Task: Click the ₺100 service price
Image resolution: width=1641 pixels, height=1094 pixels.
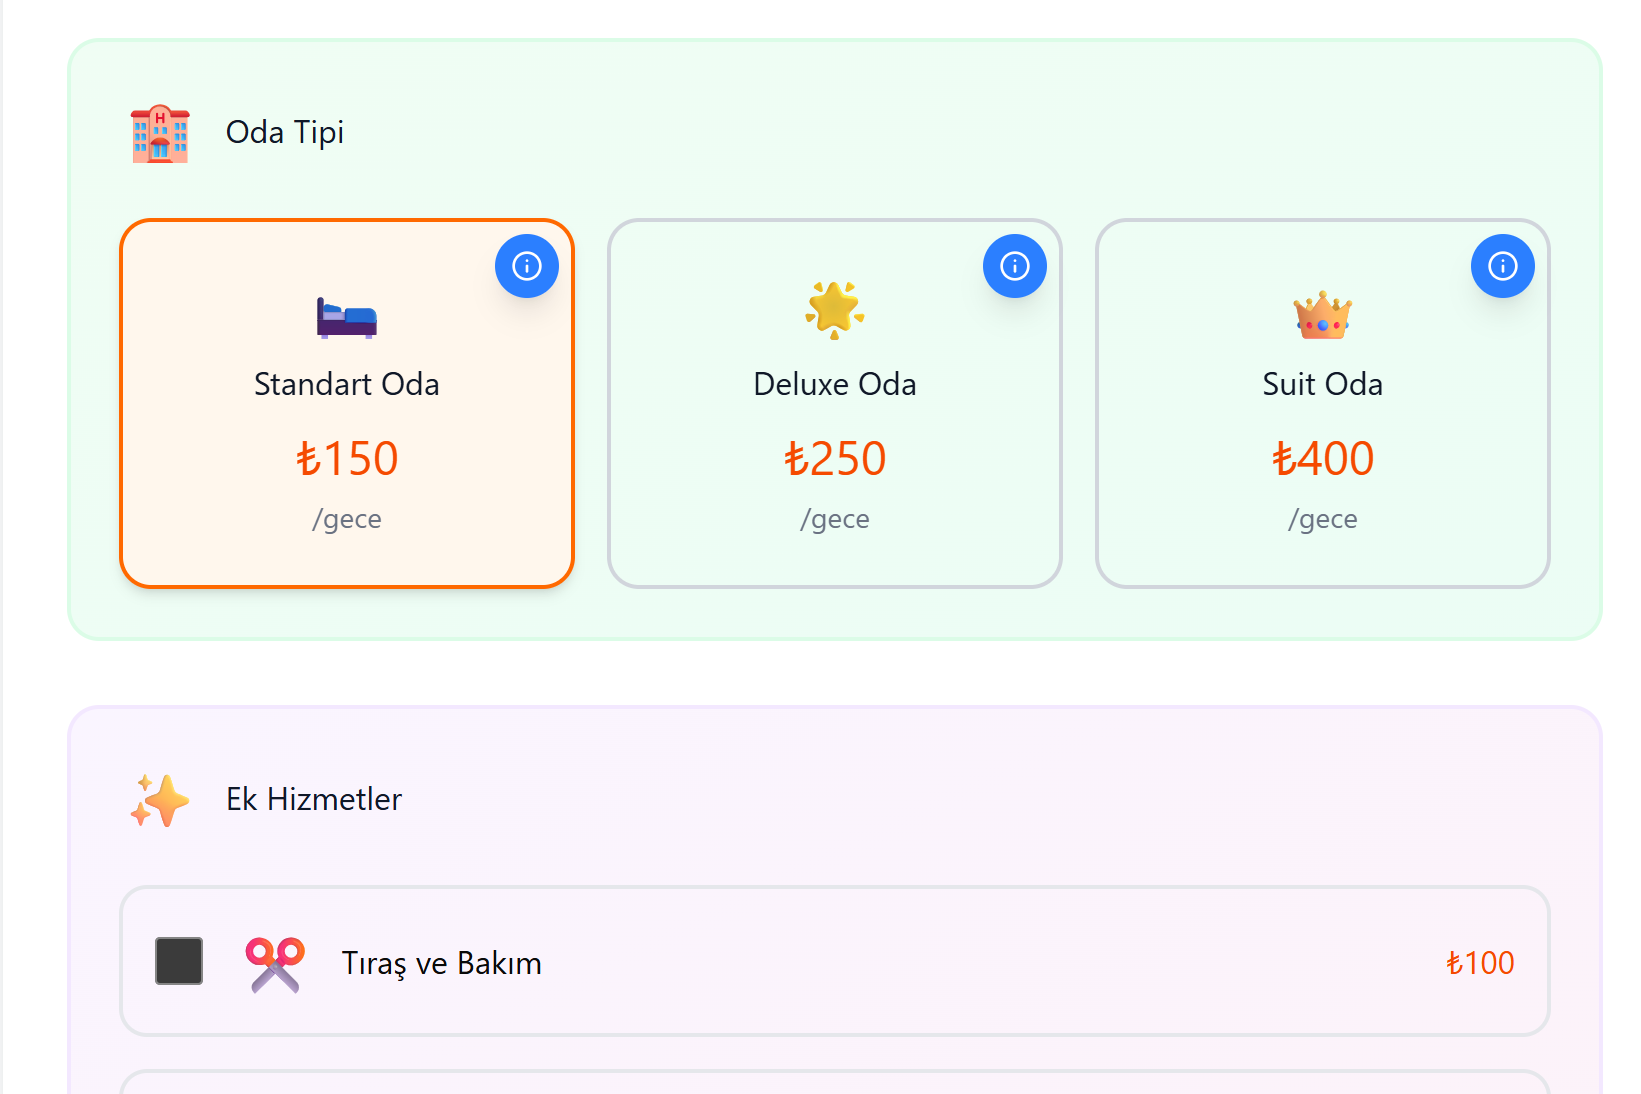Action: coord(1480,963)
